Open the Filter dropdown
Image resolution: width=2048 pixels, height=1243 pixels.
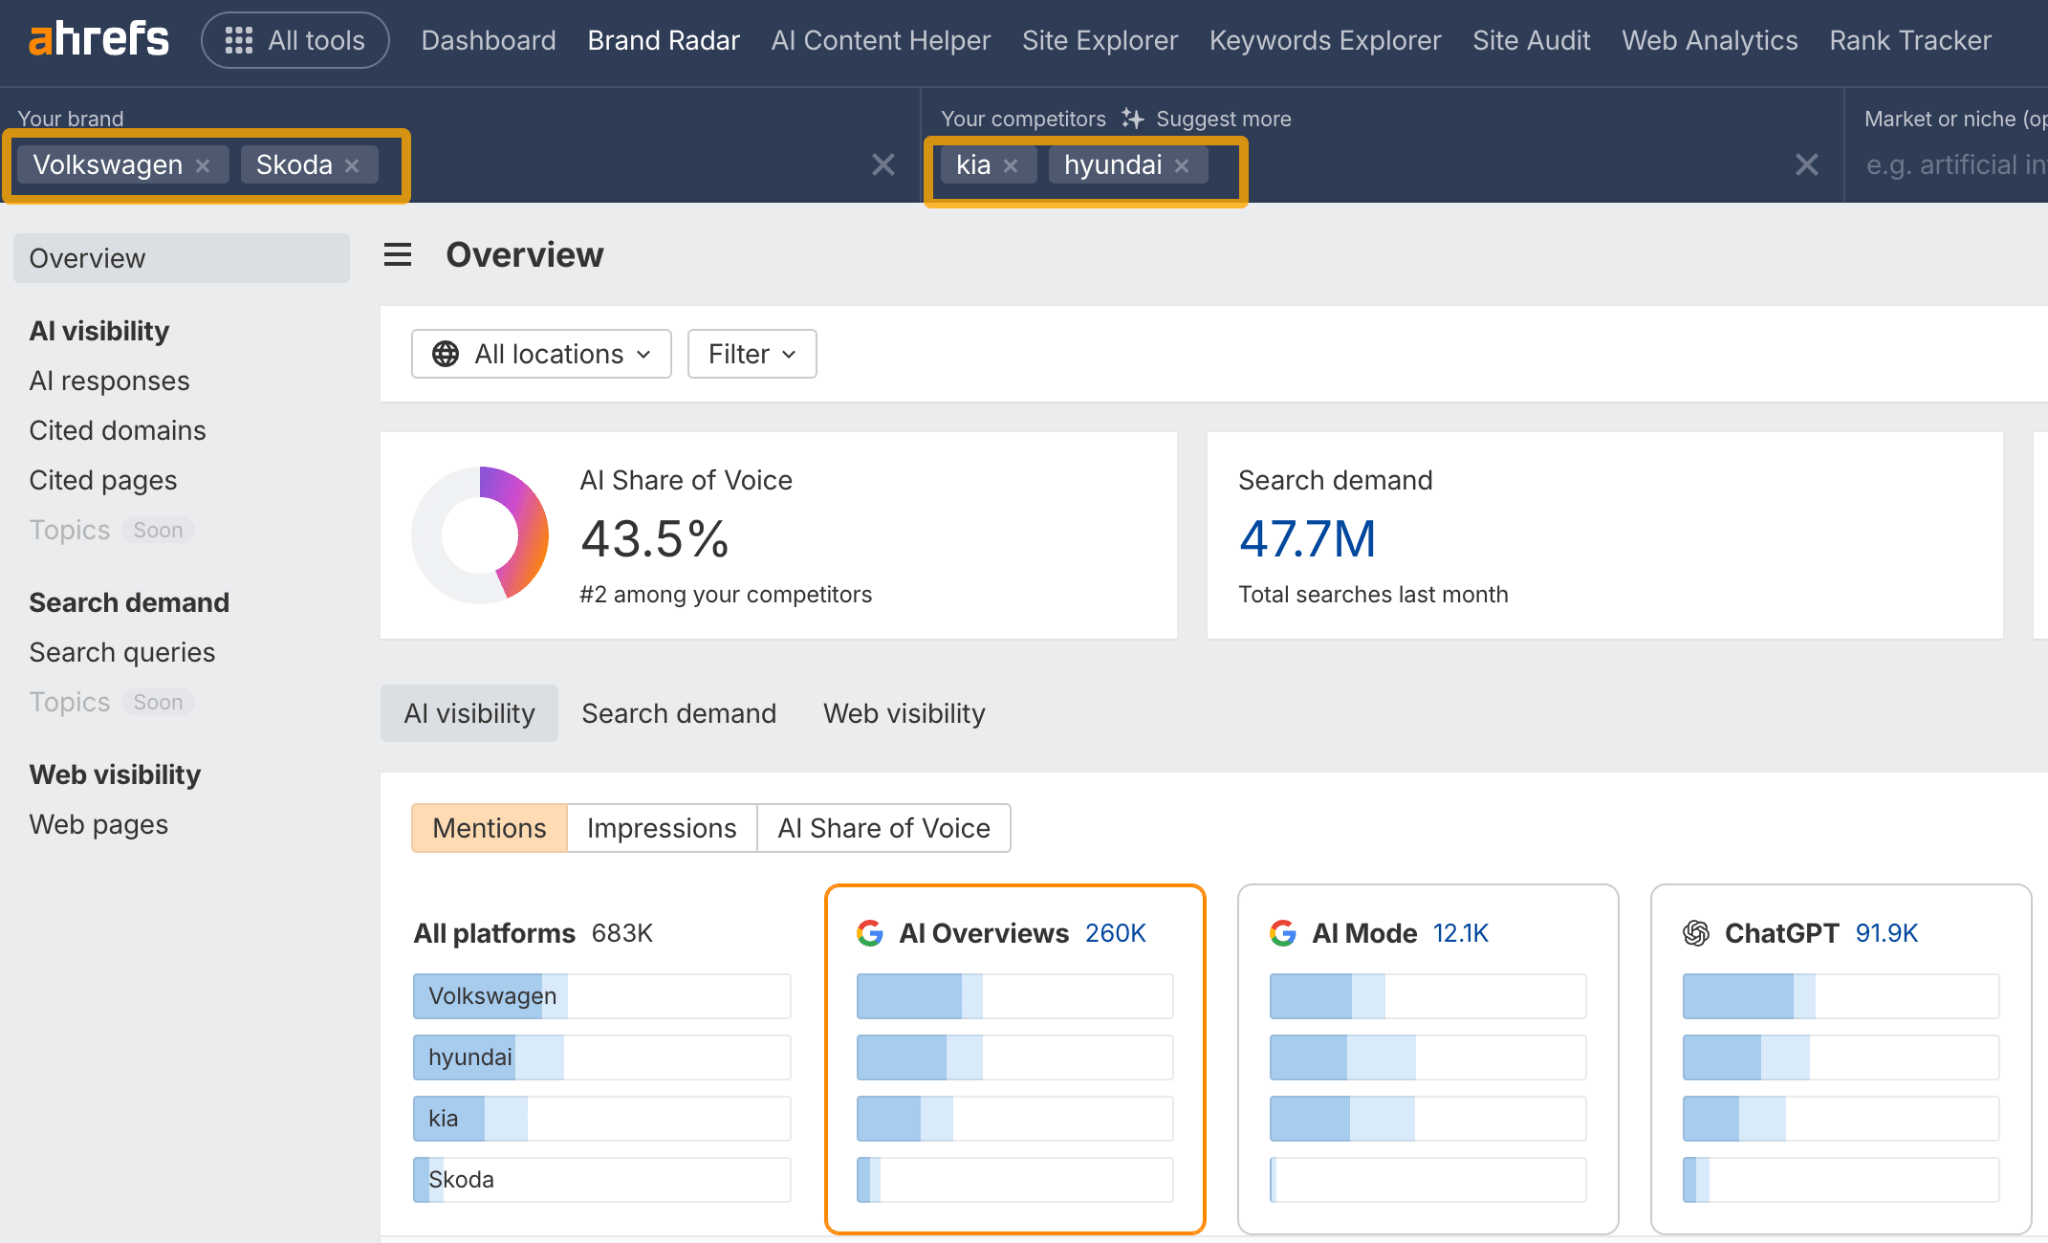[751, 353]
